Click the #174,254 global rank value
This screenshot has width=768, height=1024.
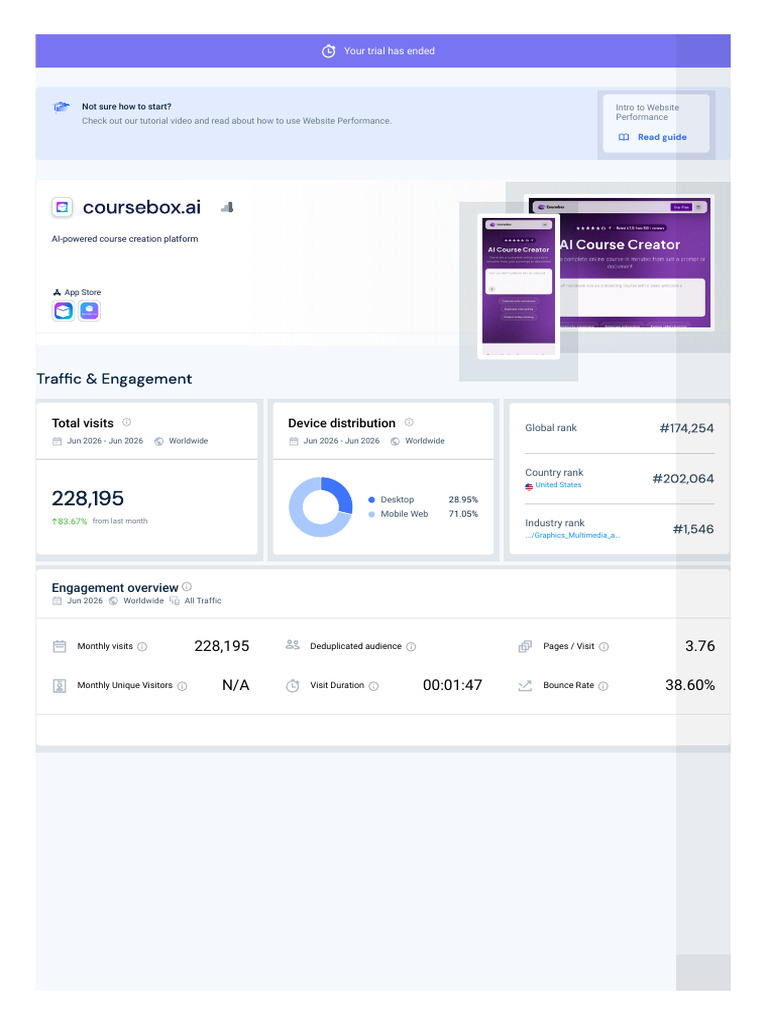[686, 428]
